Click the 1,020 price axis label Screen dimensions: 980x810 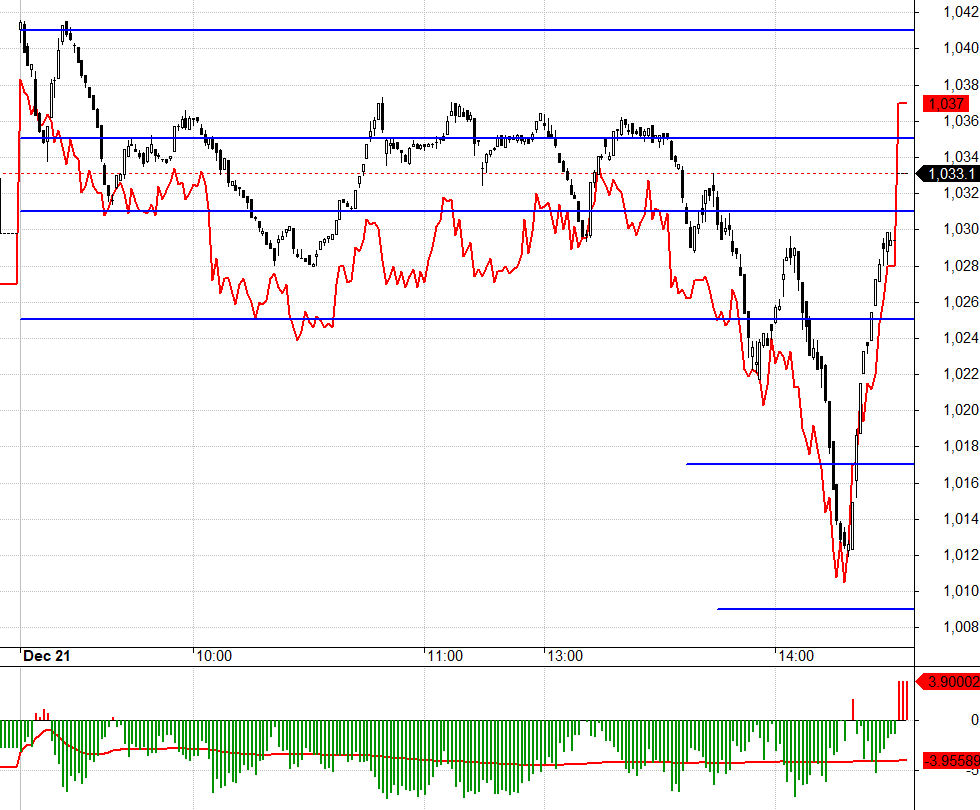click(x=961, y=410)
